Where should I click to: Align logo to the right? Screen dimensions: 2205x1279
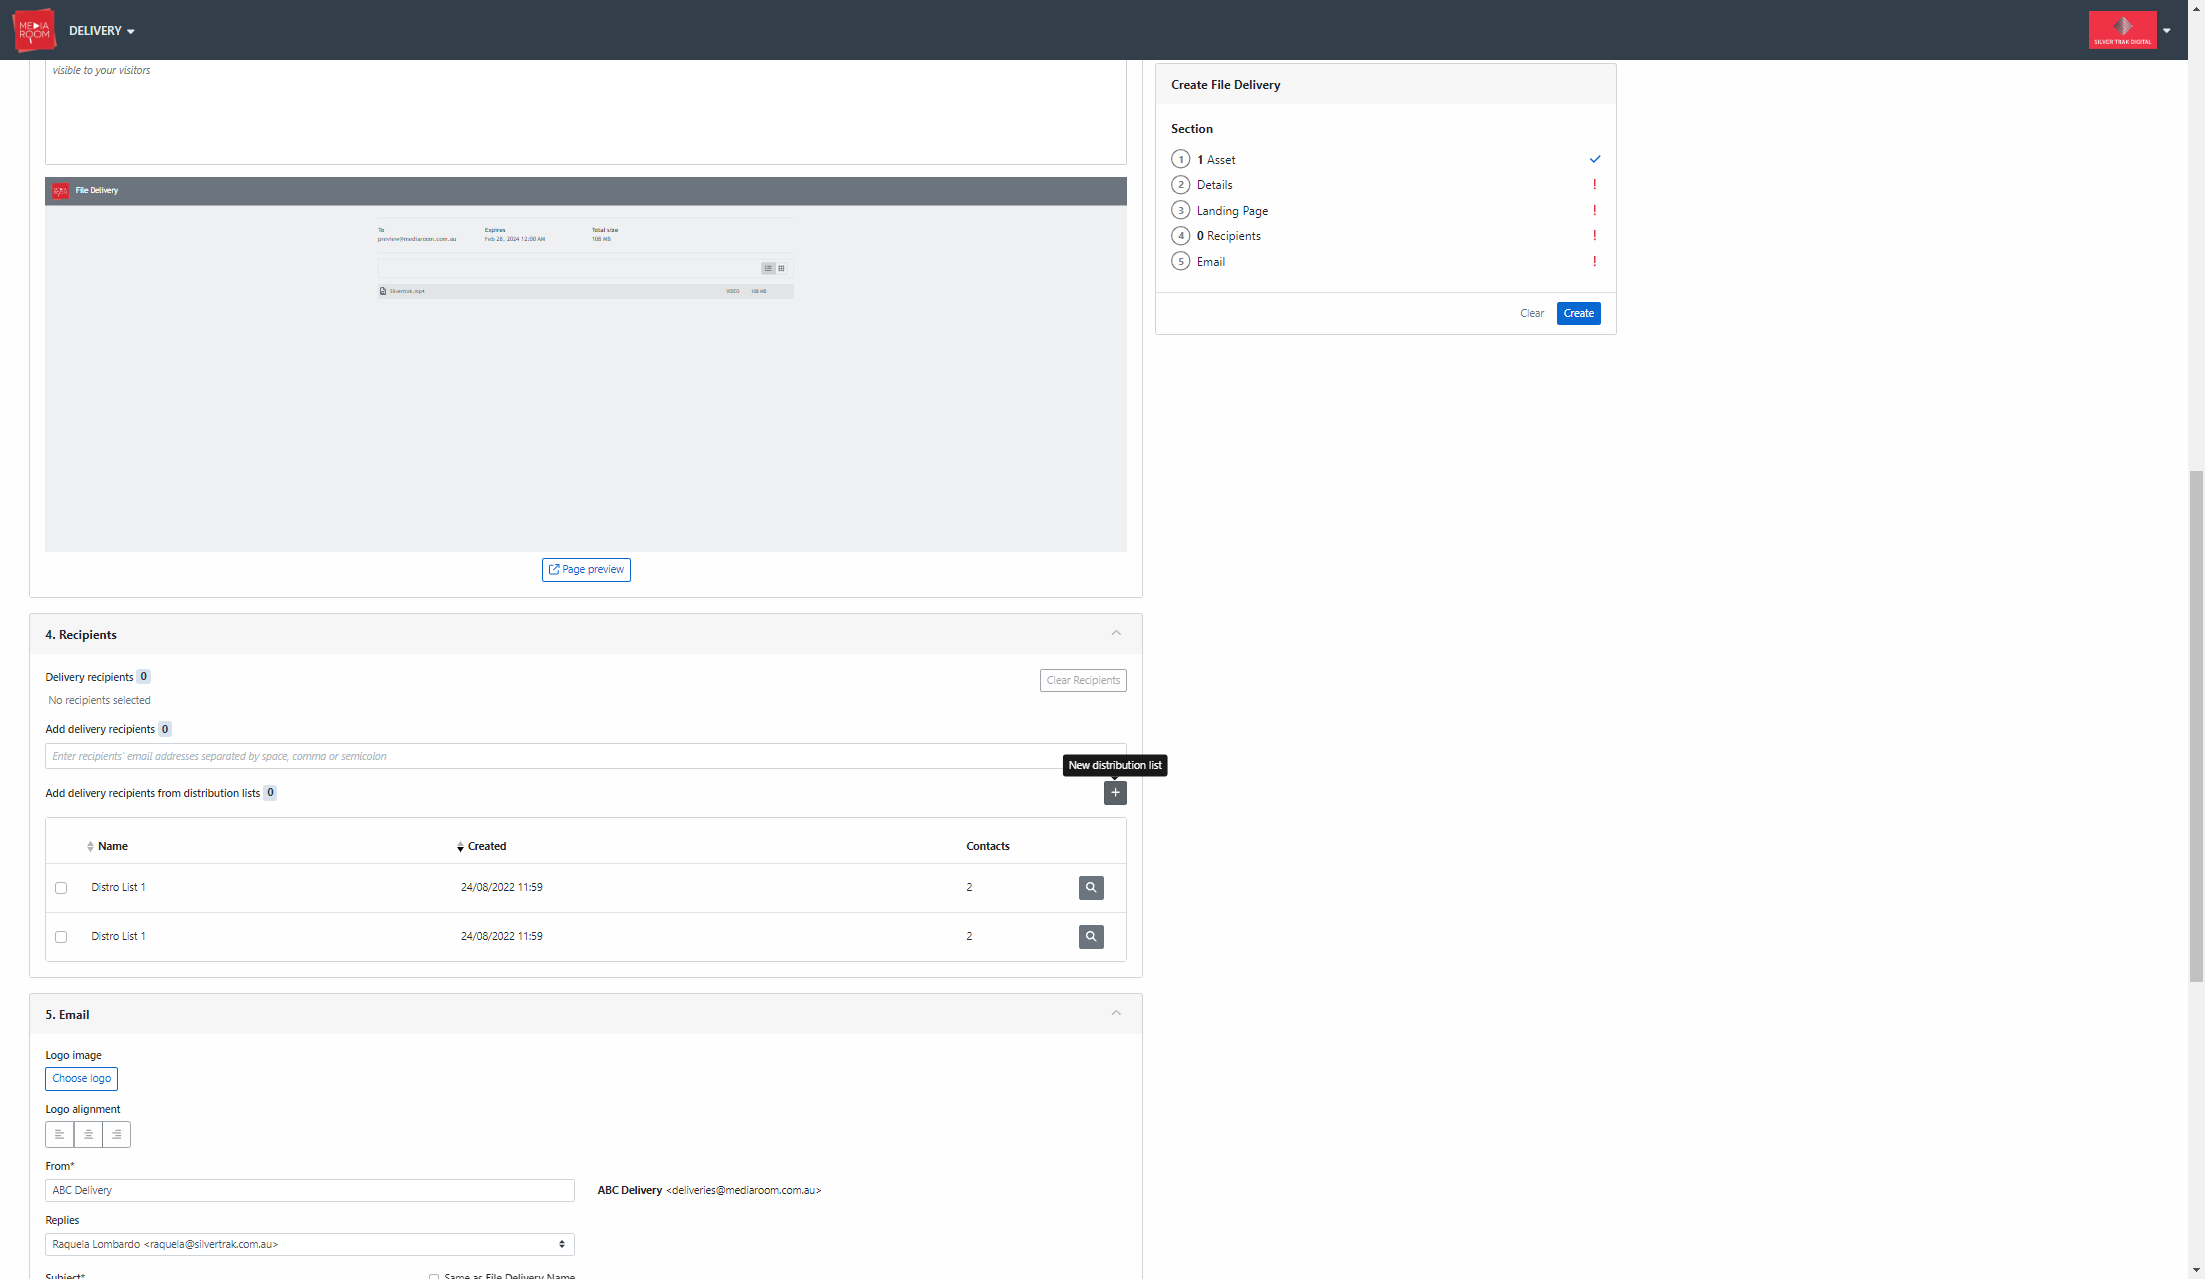(116, 1135)
